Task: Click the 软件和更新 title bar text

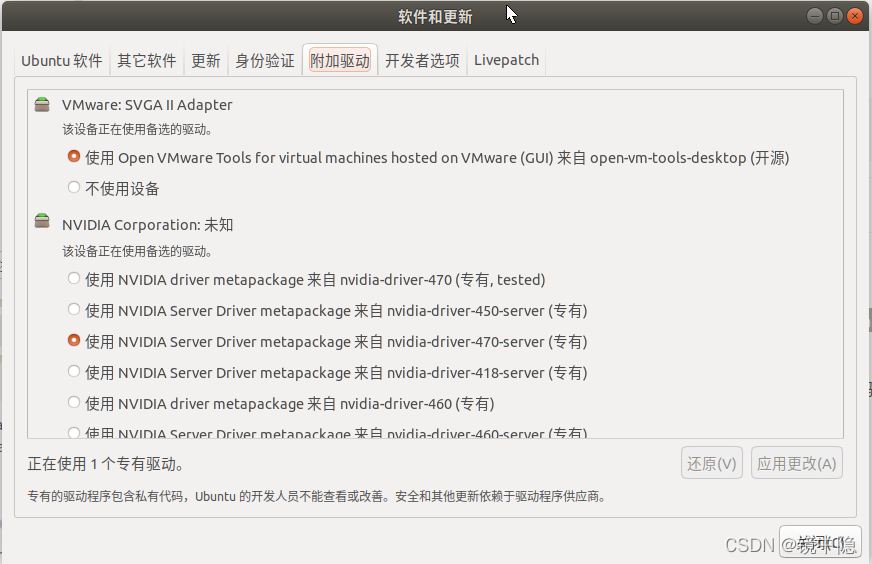Action: 435,17
